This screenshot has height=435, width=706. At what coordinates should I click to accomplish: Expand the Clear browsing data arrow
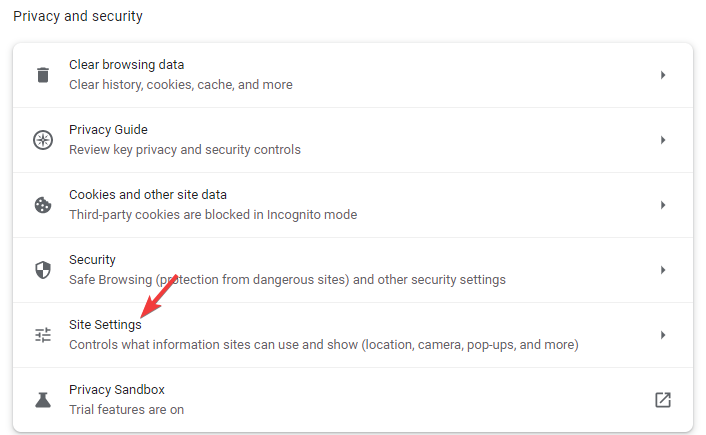point(663,75)
